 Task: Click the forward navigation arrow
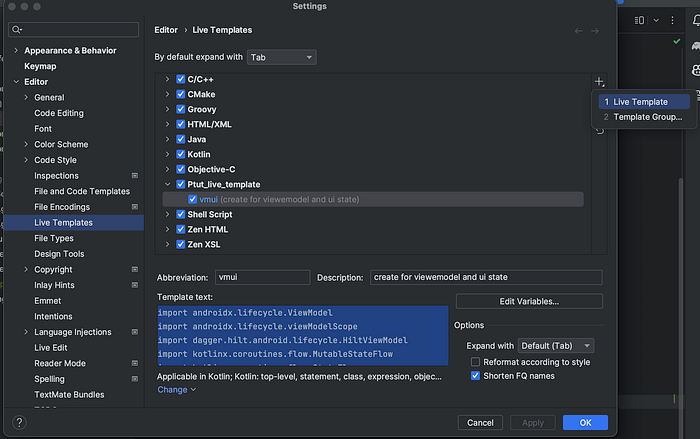(x=595, y=31)
